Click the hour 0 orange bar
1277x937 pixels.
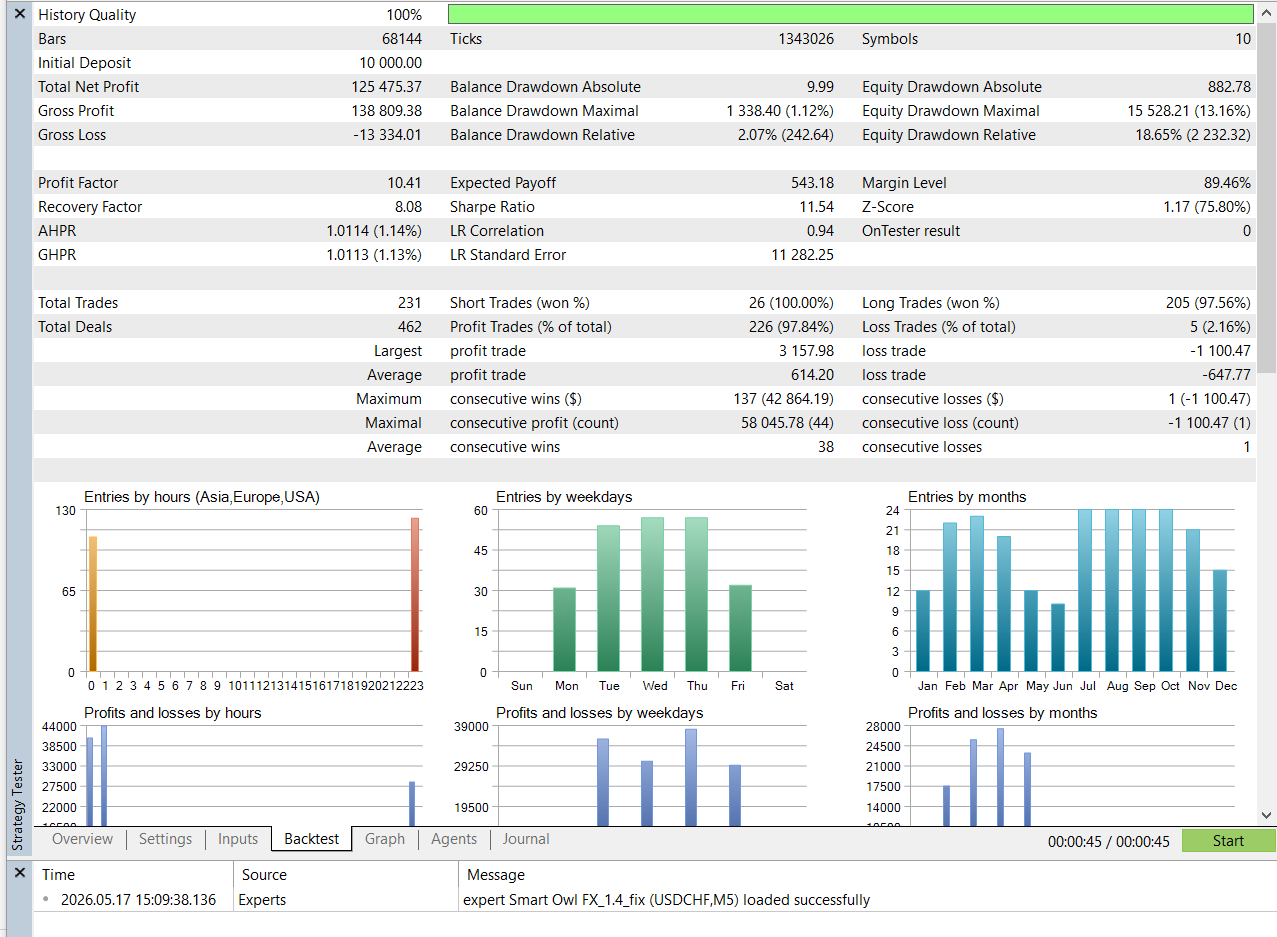tap(93, 604)
